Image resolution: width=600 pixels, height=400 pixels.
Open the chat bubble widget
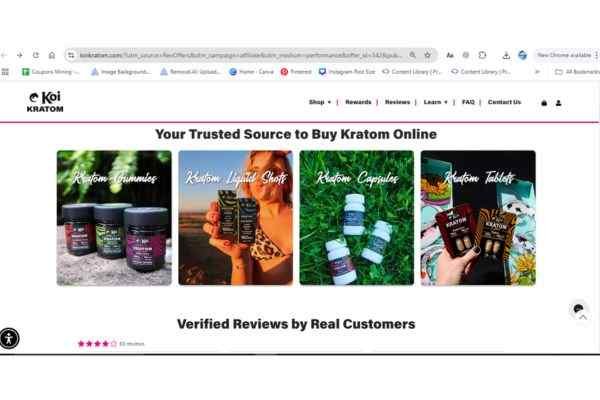tap(578, 309)
